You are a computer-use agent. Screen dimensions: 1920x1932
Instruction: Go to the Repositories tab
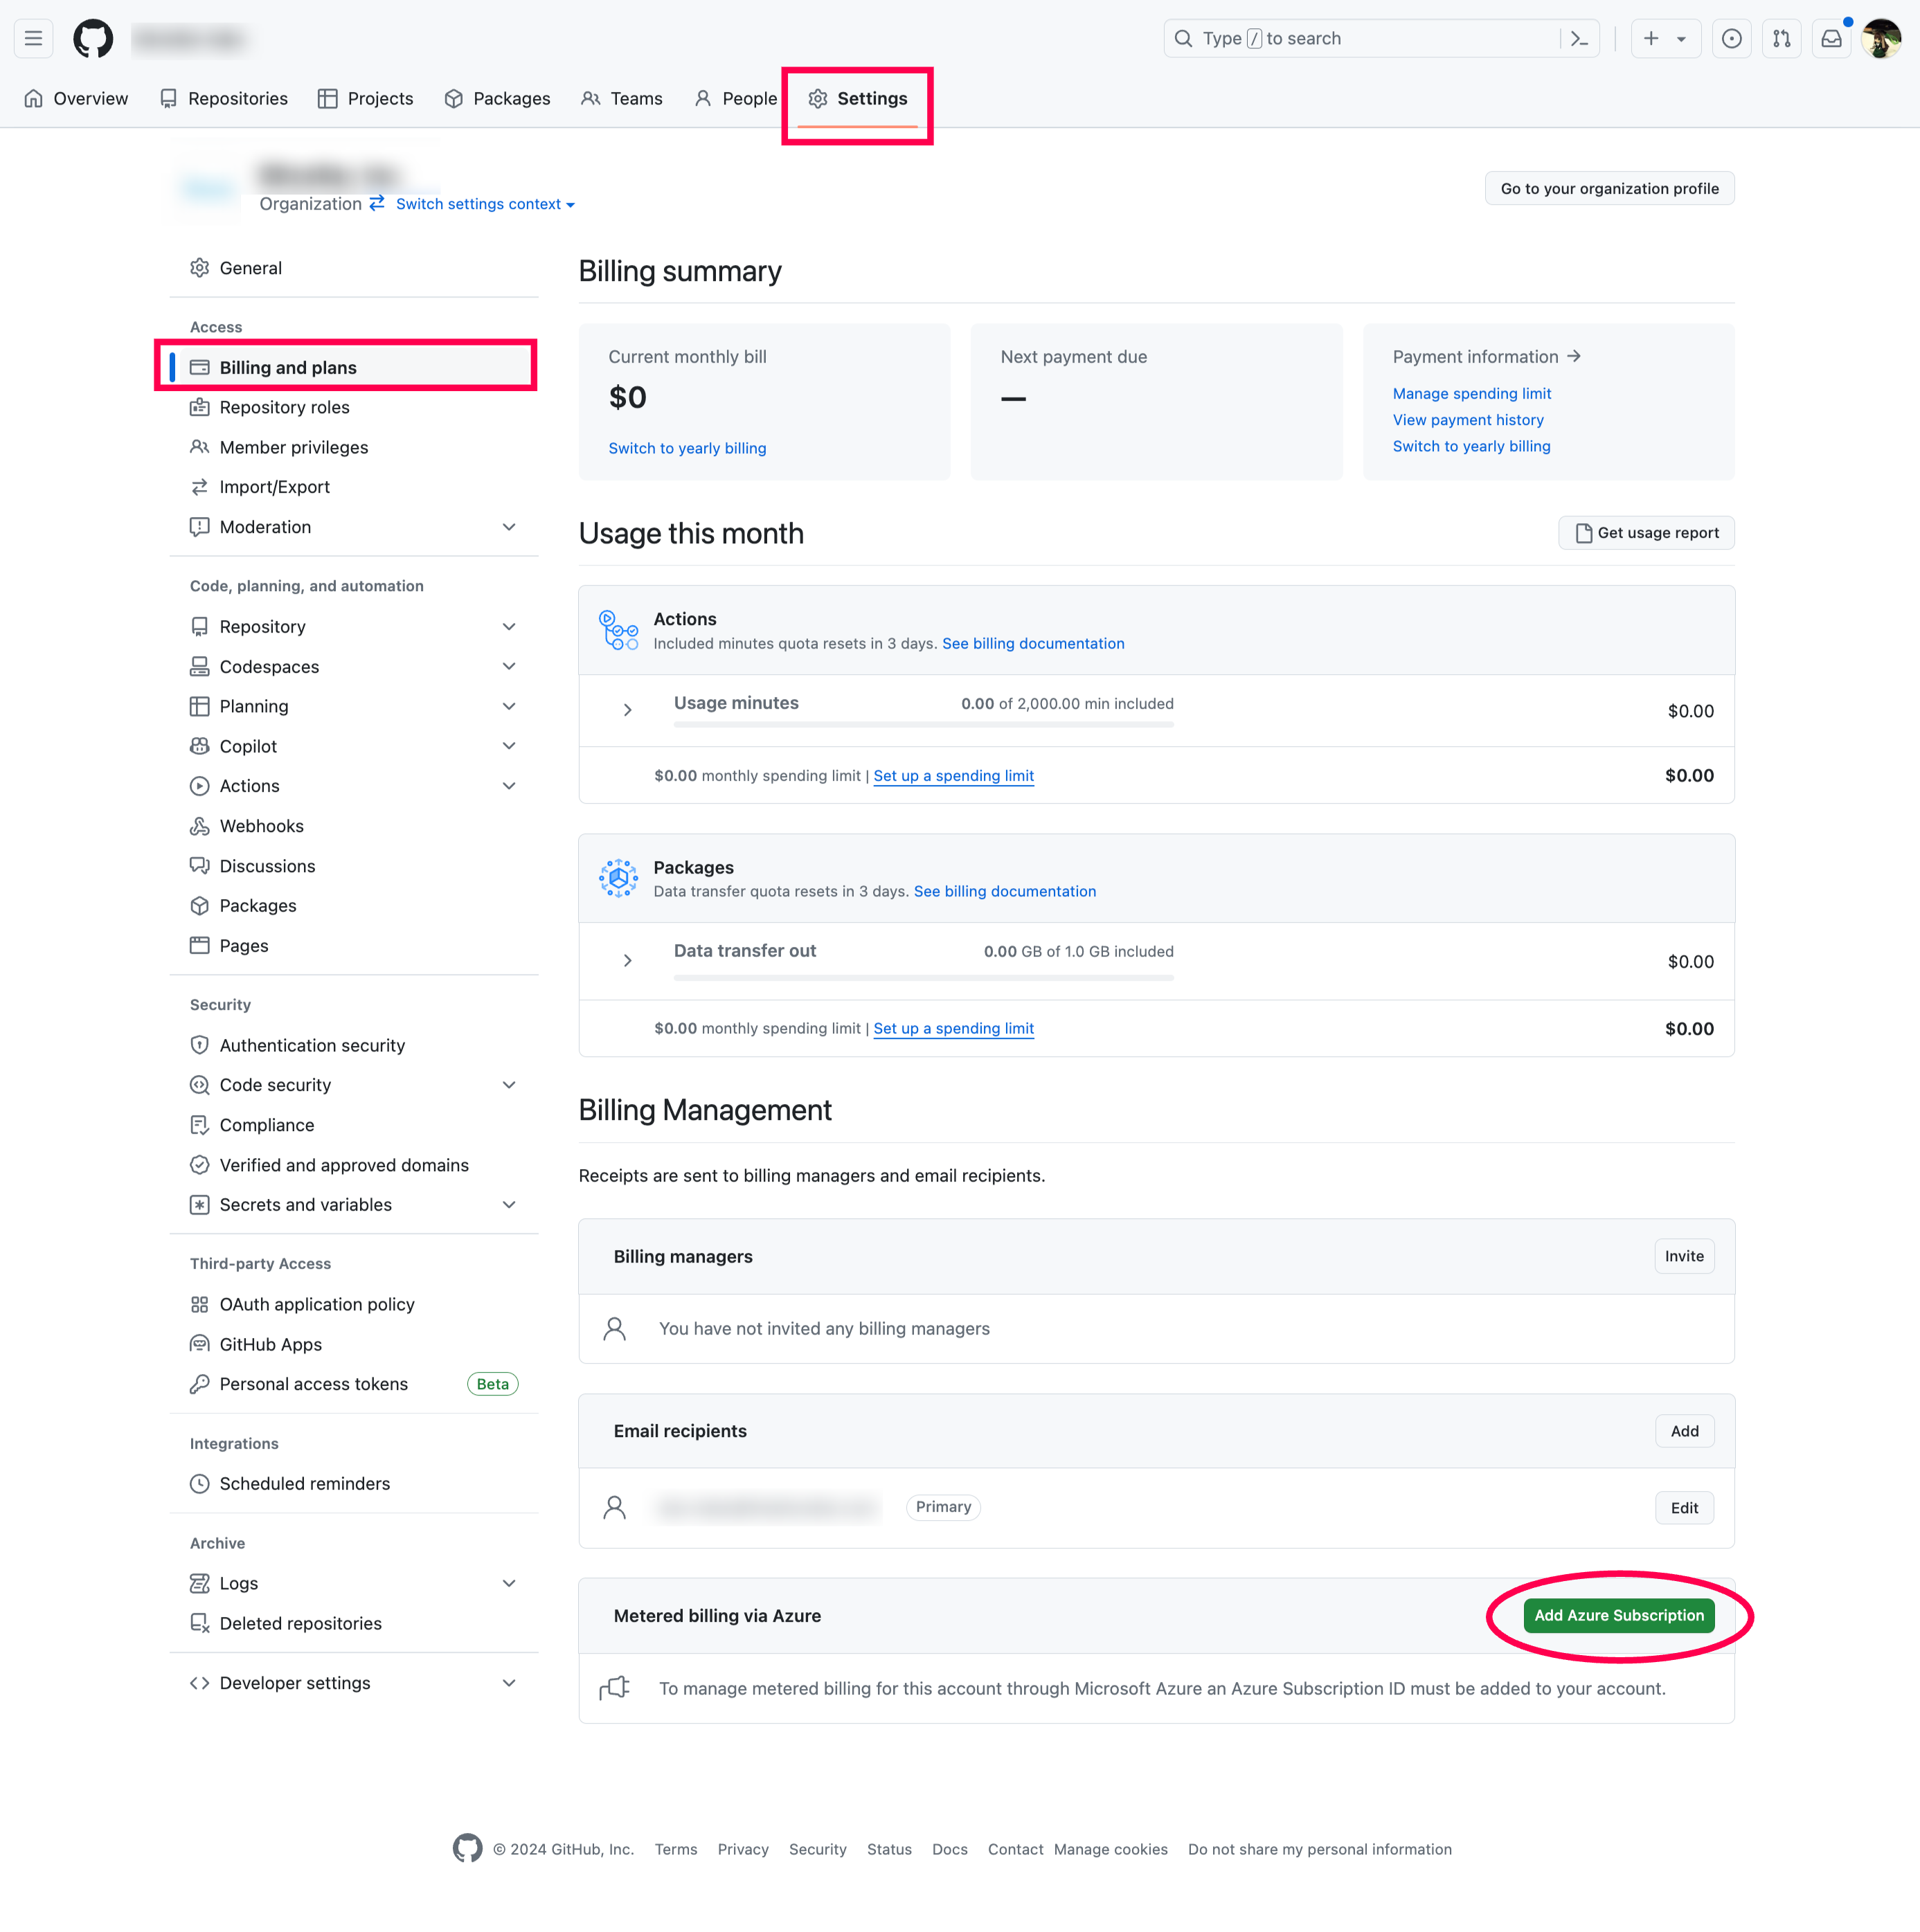point(224,98)
